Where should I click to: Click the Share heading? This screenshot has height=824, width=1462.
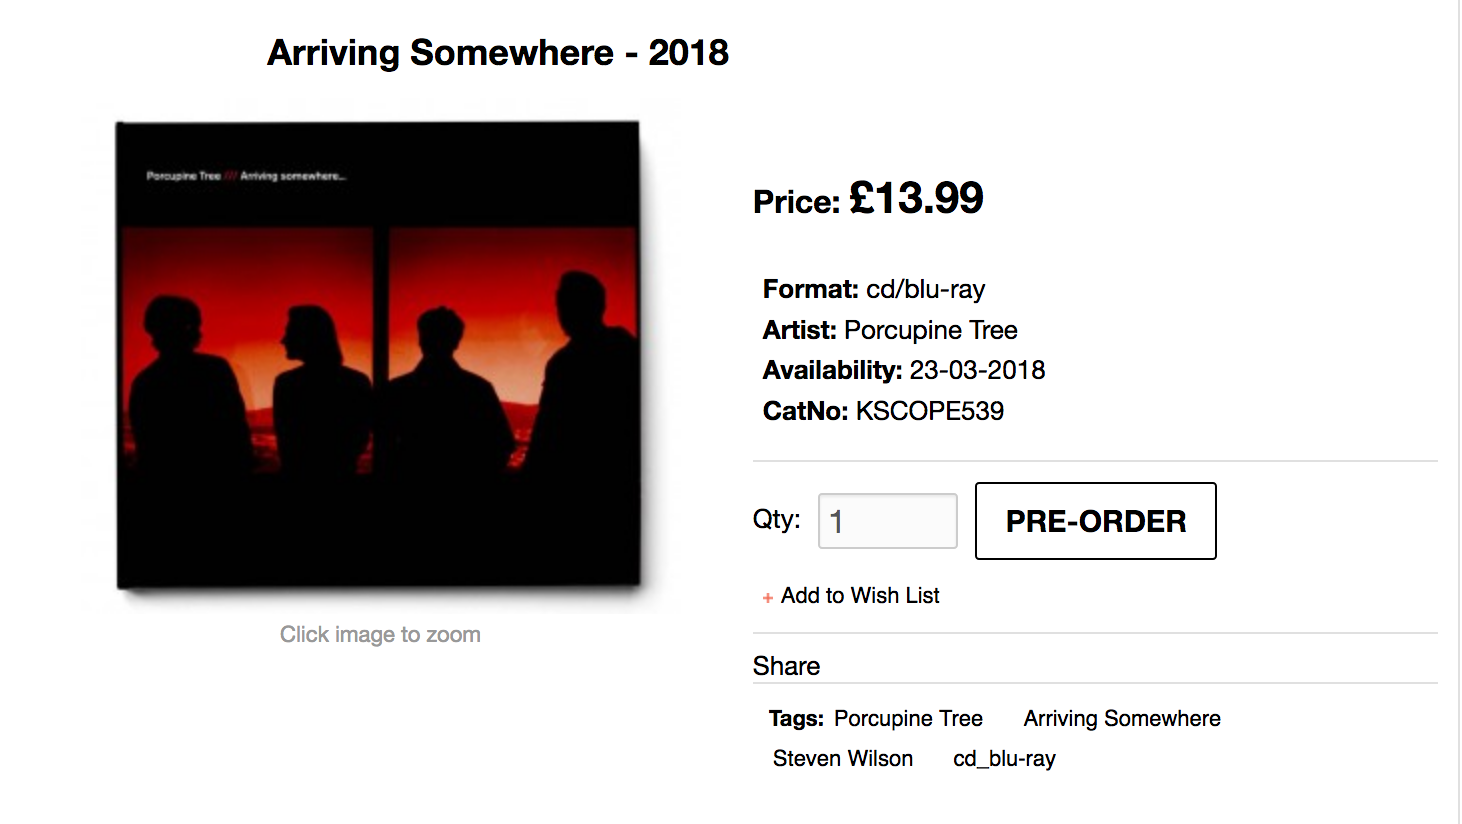pyautogui.click(x=786, y=666)
